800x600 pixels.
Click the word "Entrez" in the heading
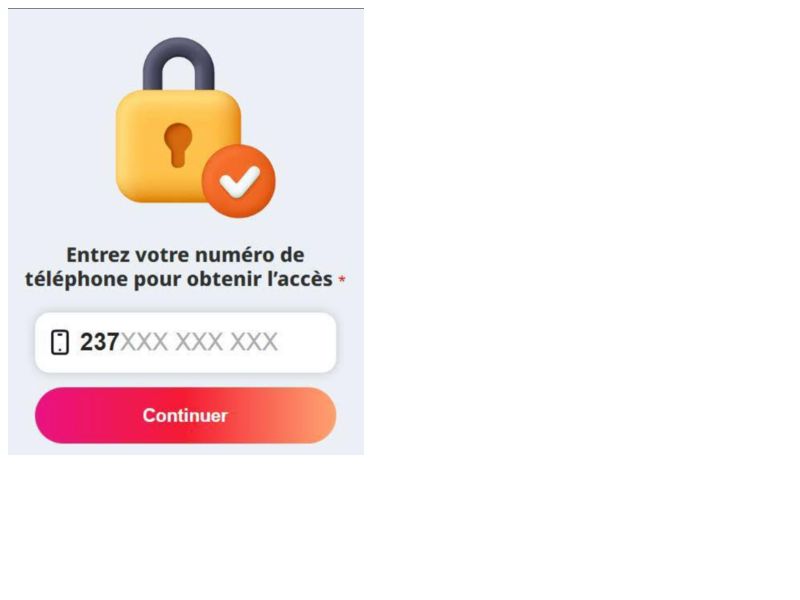click(97, 255)
